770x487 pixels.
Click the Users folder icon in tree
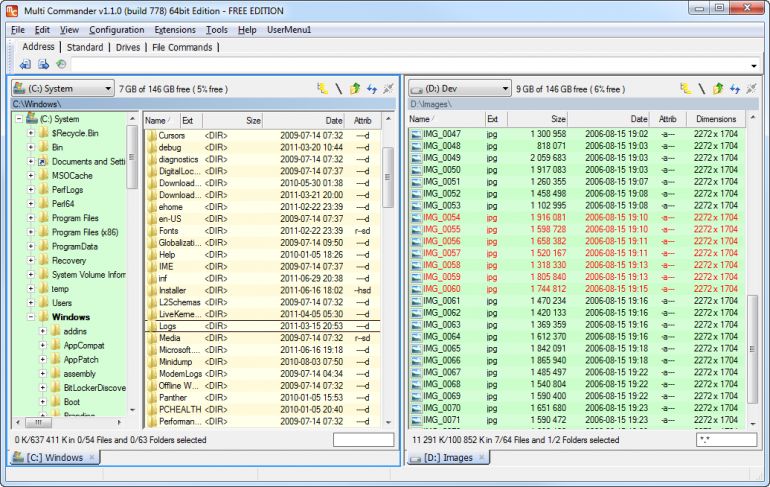click(x=44, y=303)
